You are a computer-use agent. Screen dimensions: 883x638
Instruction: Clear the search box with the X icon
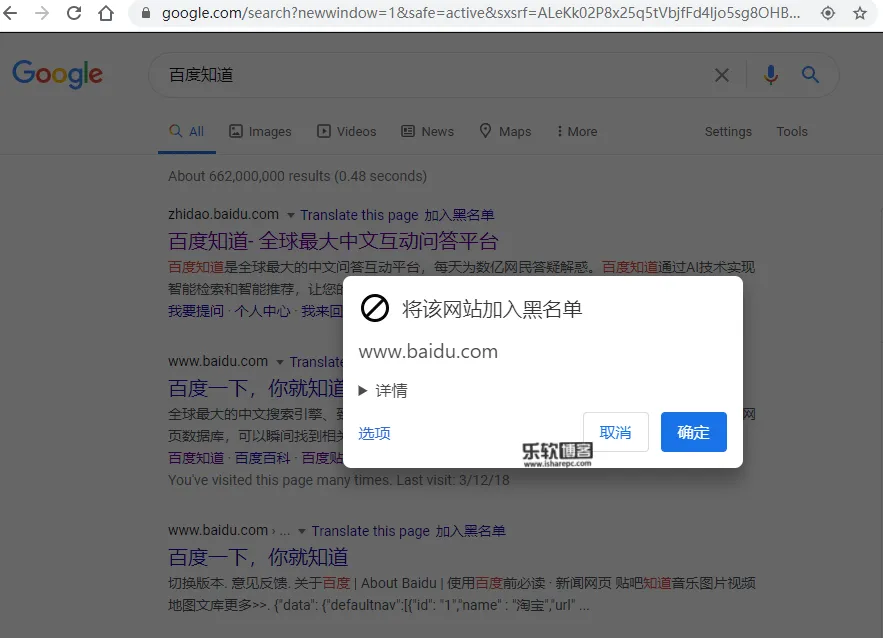click(722, 75)
